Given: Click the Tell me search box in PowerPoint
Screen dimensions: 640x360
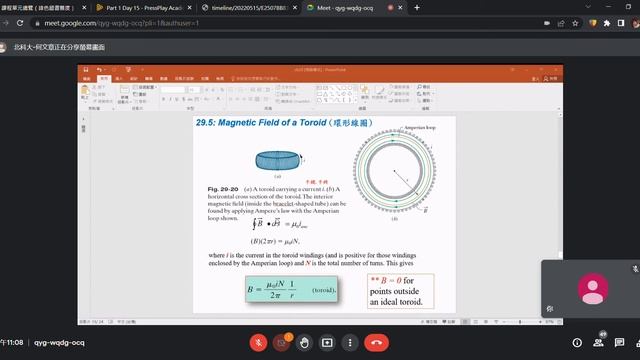Looking at the screenshot, I should [256, 78].
